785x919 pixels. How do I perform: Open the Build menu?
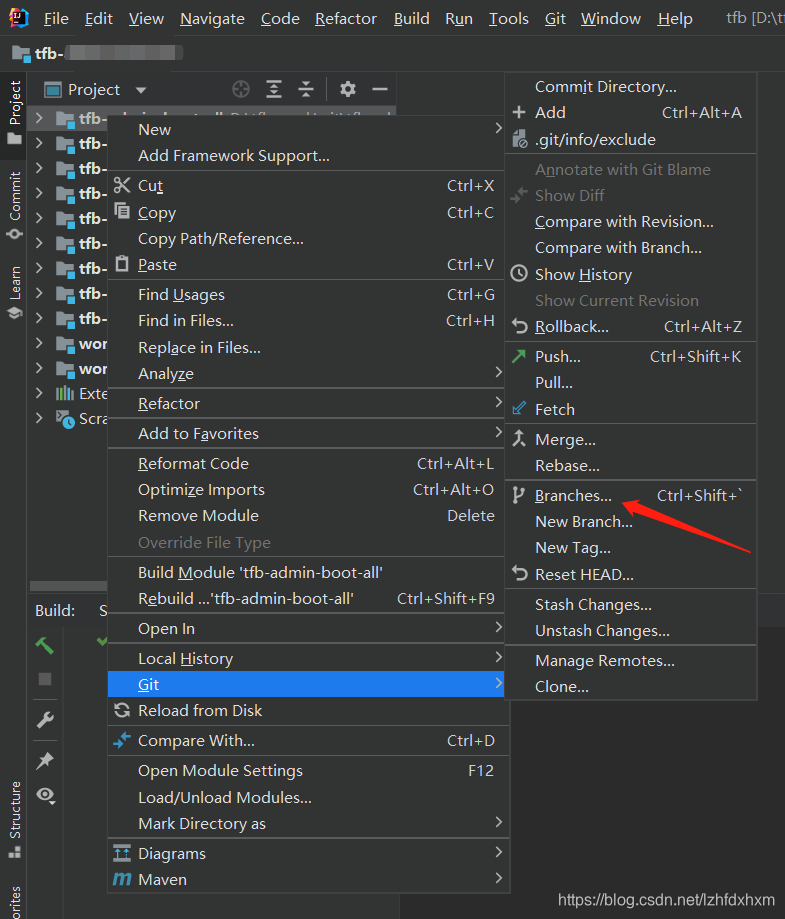(x=412, y=19)
